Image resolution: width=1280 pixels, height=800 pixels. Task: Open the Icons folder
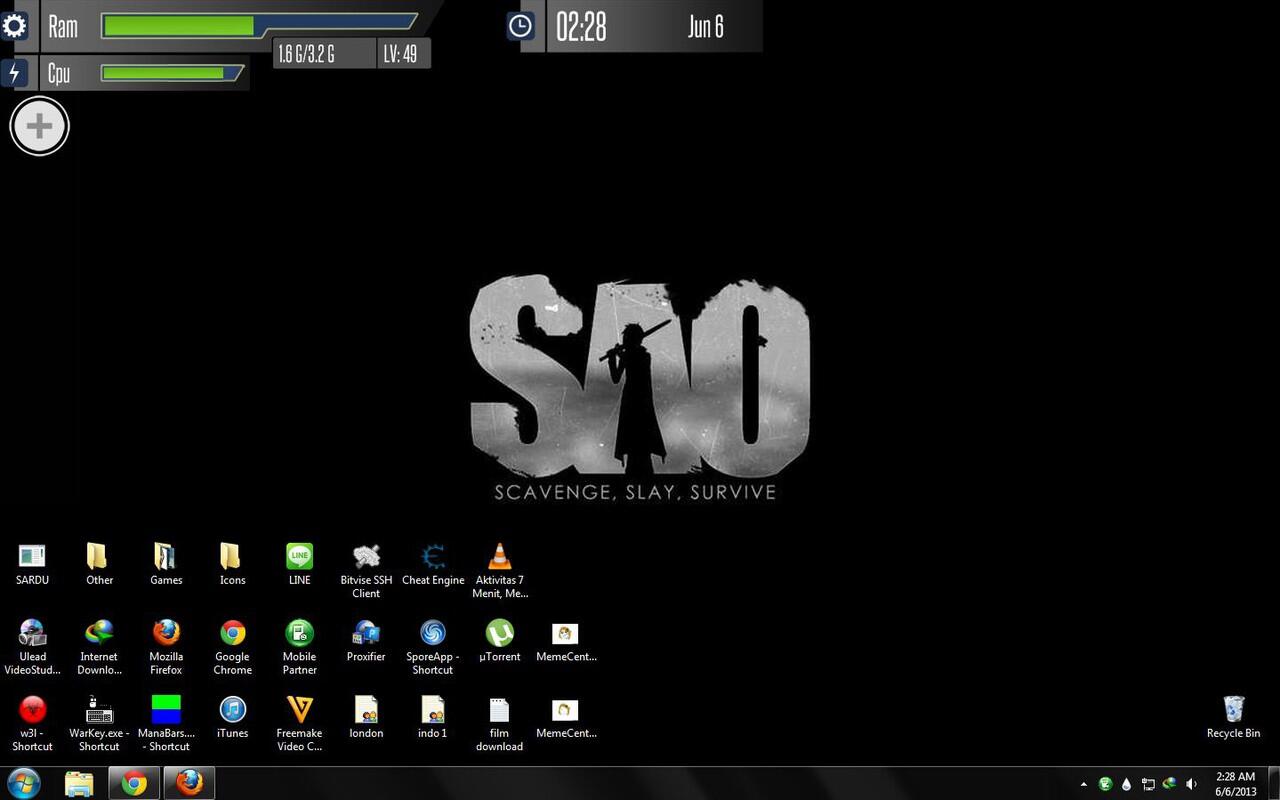click(x=232, y=565)
